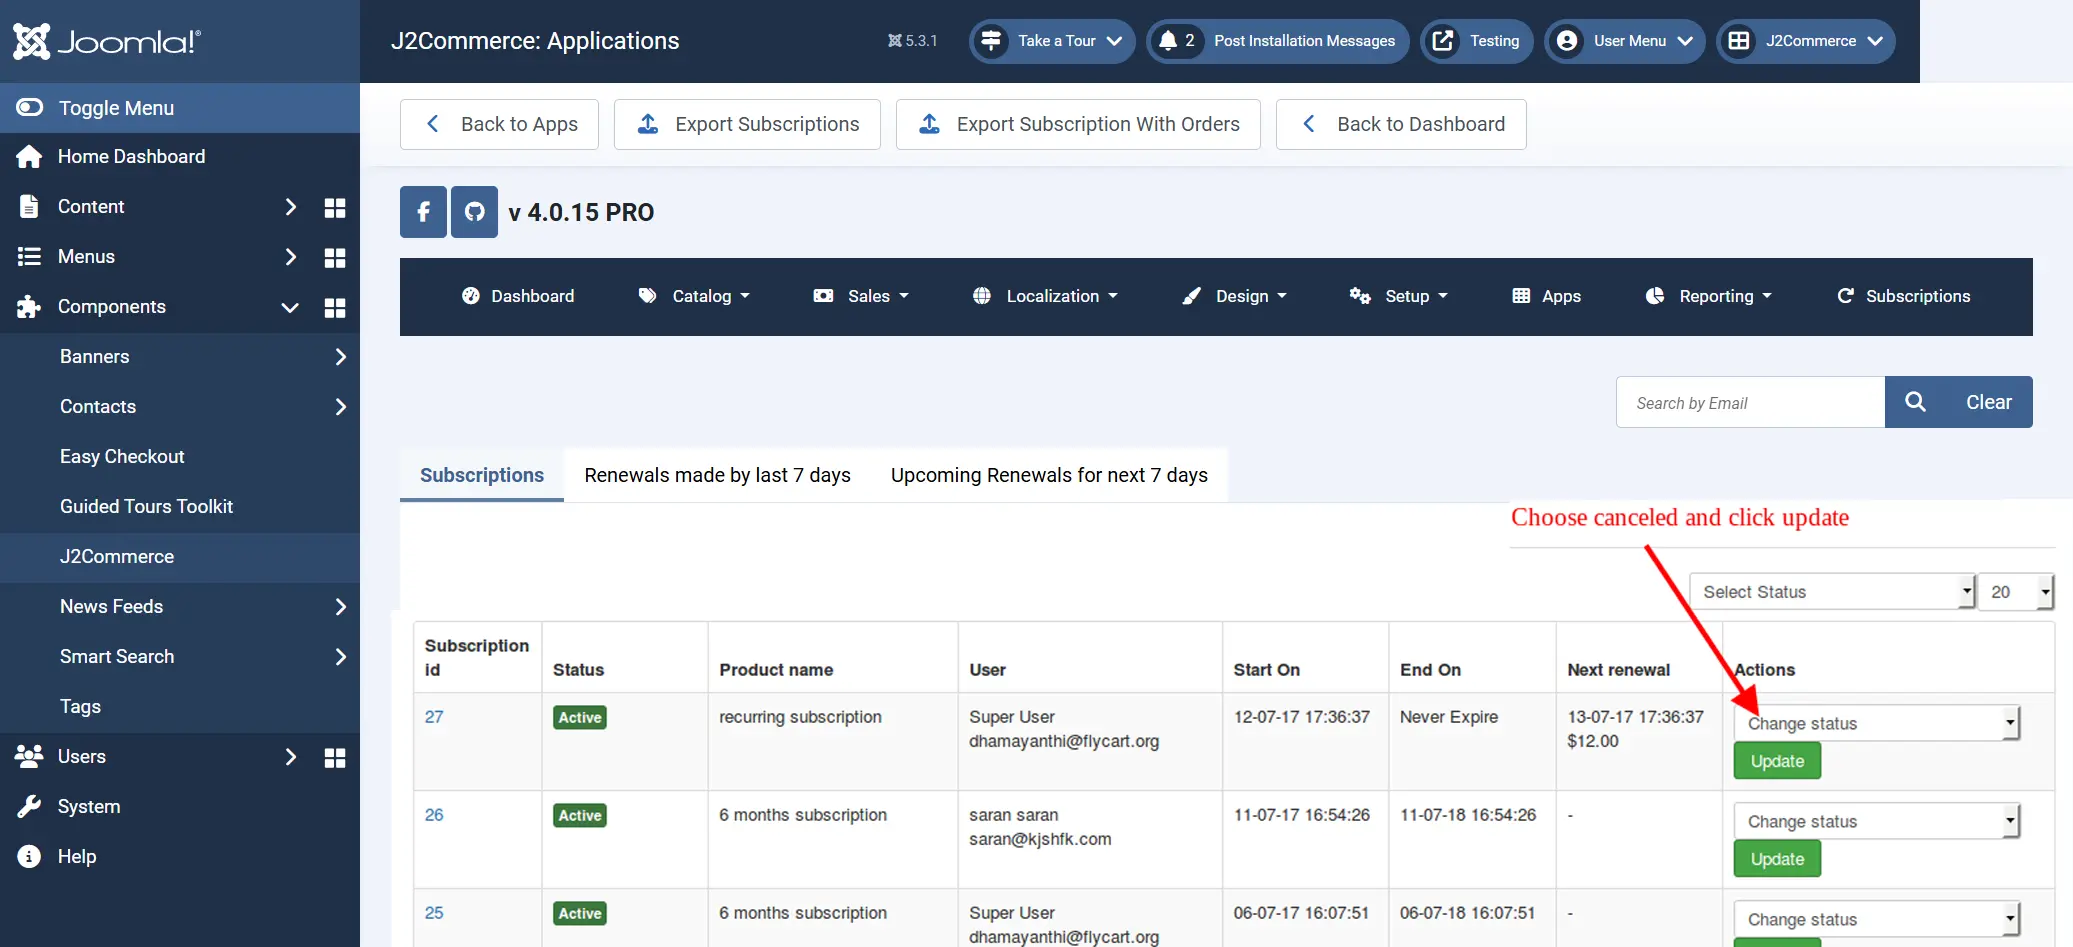Open the GitHub icon link

coord(474,212)
